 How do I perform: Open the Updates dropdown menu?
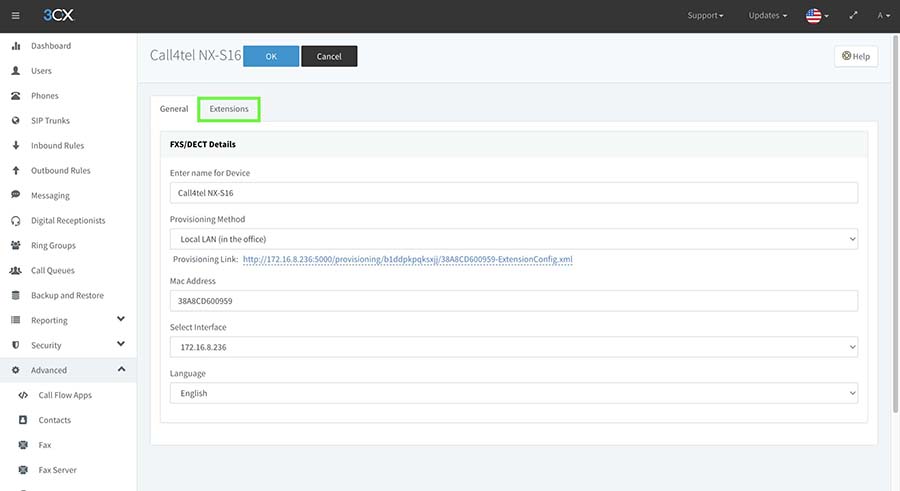(x=767, y=16)
